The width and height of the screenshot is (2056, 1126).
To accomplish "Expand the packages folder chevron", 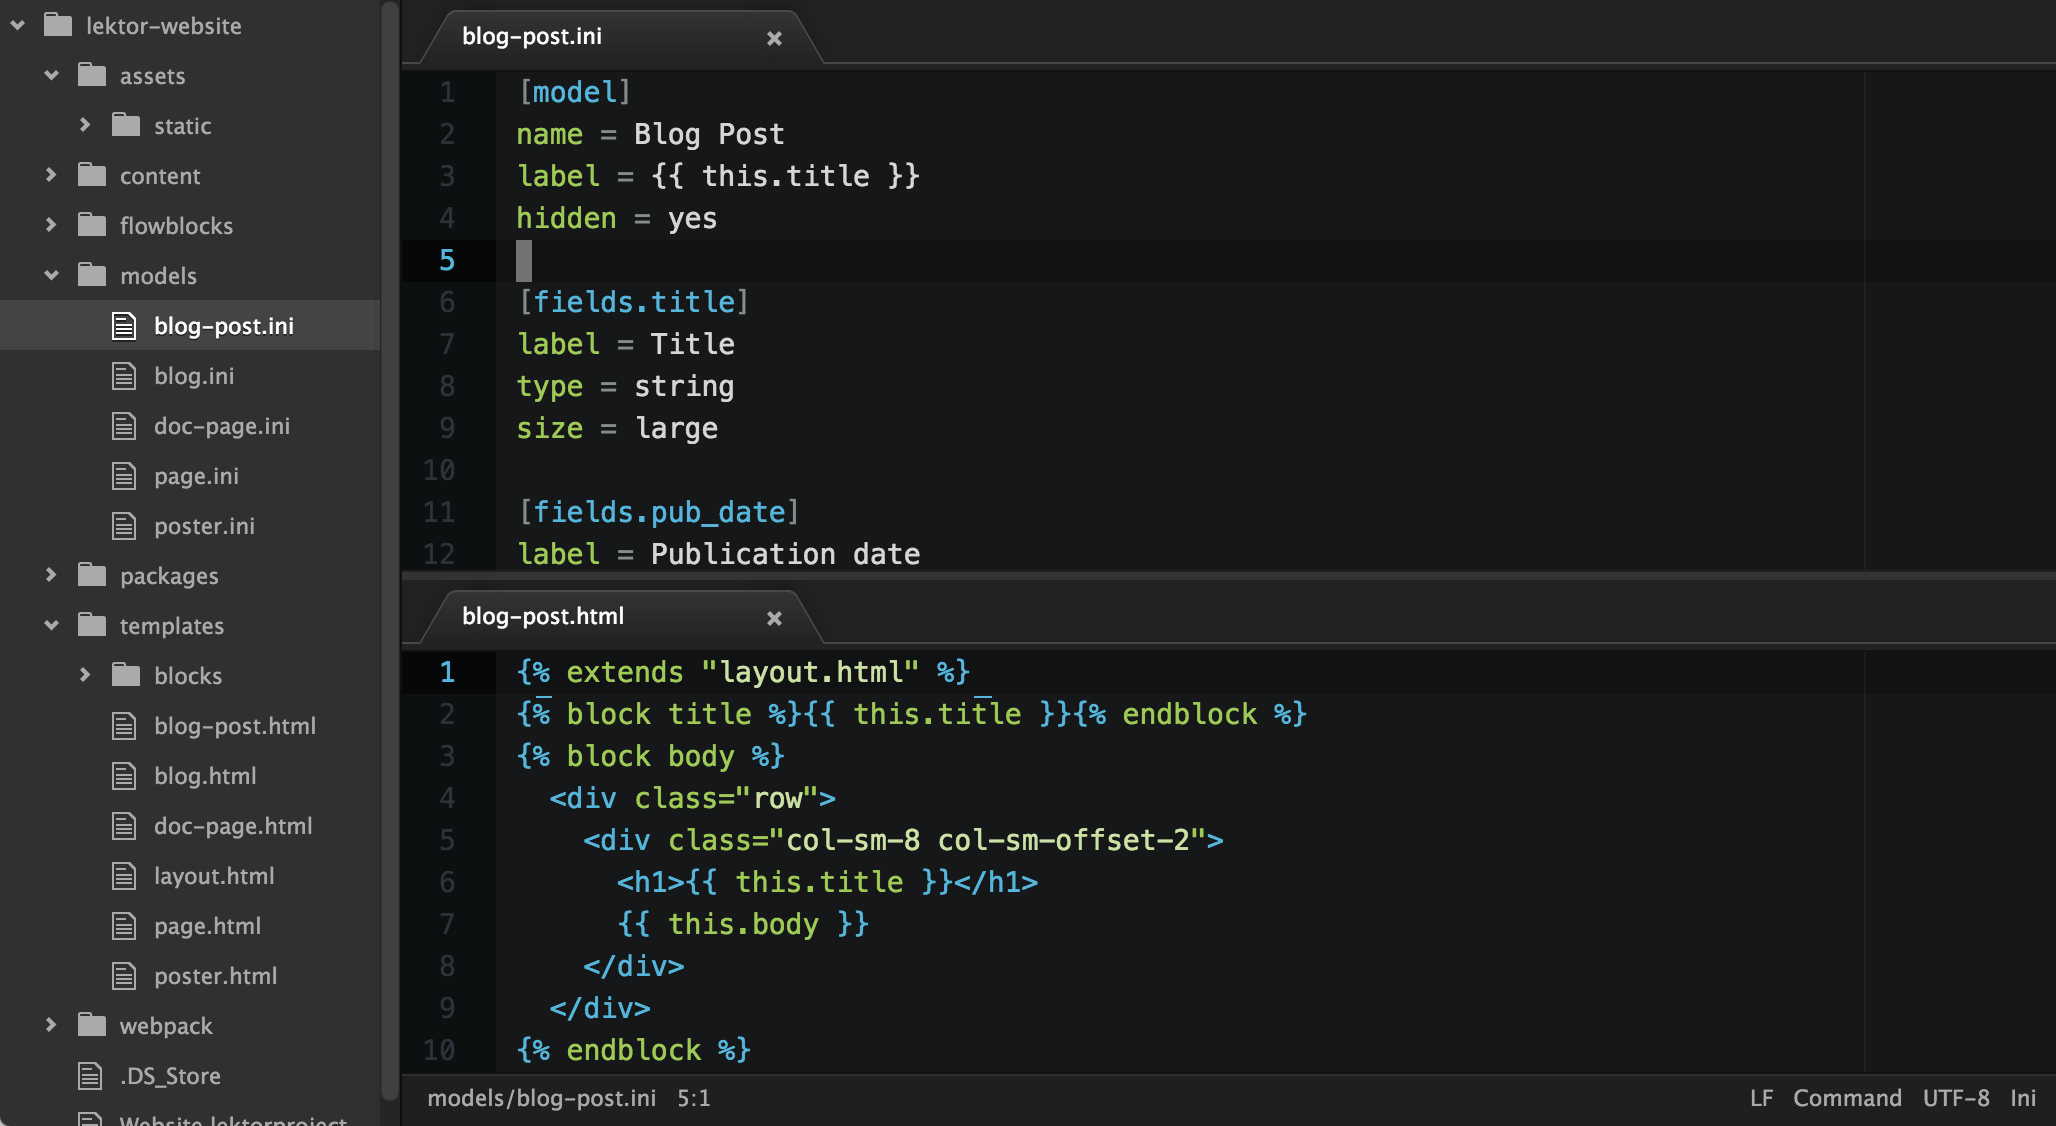I will coord(52,576).
